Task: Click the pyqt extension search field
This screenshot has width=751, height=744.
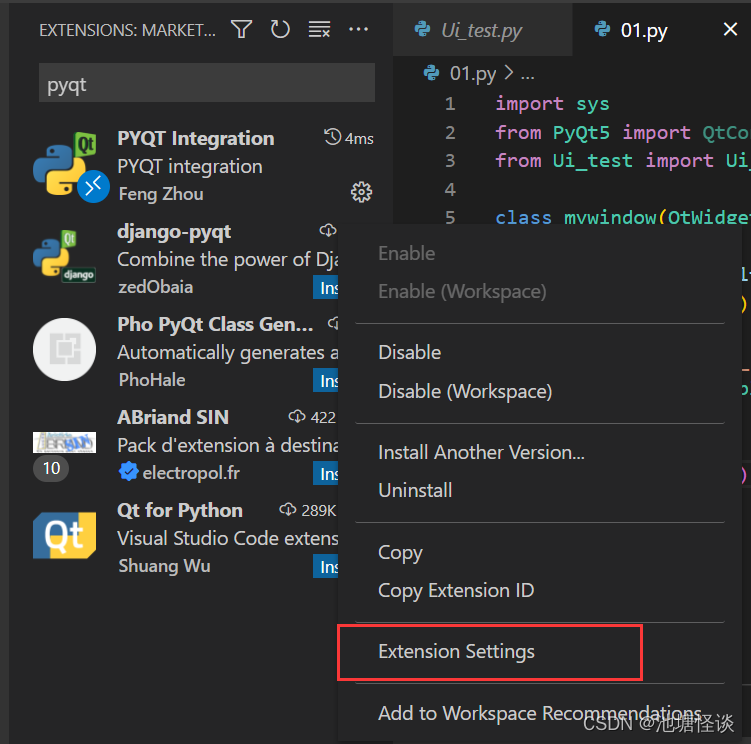Action: (206, 83)
